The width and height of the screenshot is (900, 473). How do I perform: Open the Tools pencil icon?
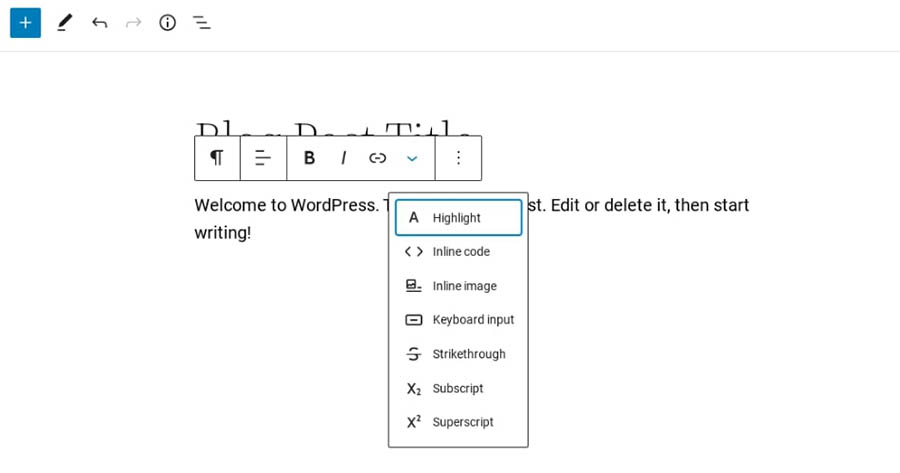64,22
